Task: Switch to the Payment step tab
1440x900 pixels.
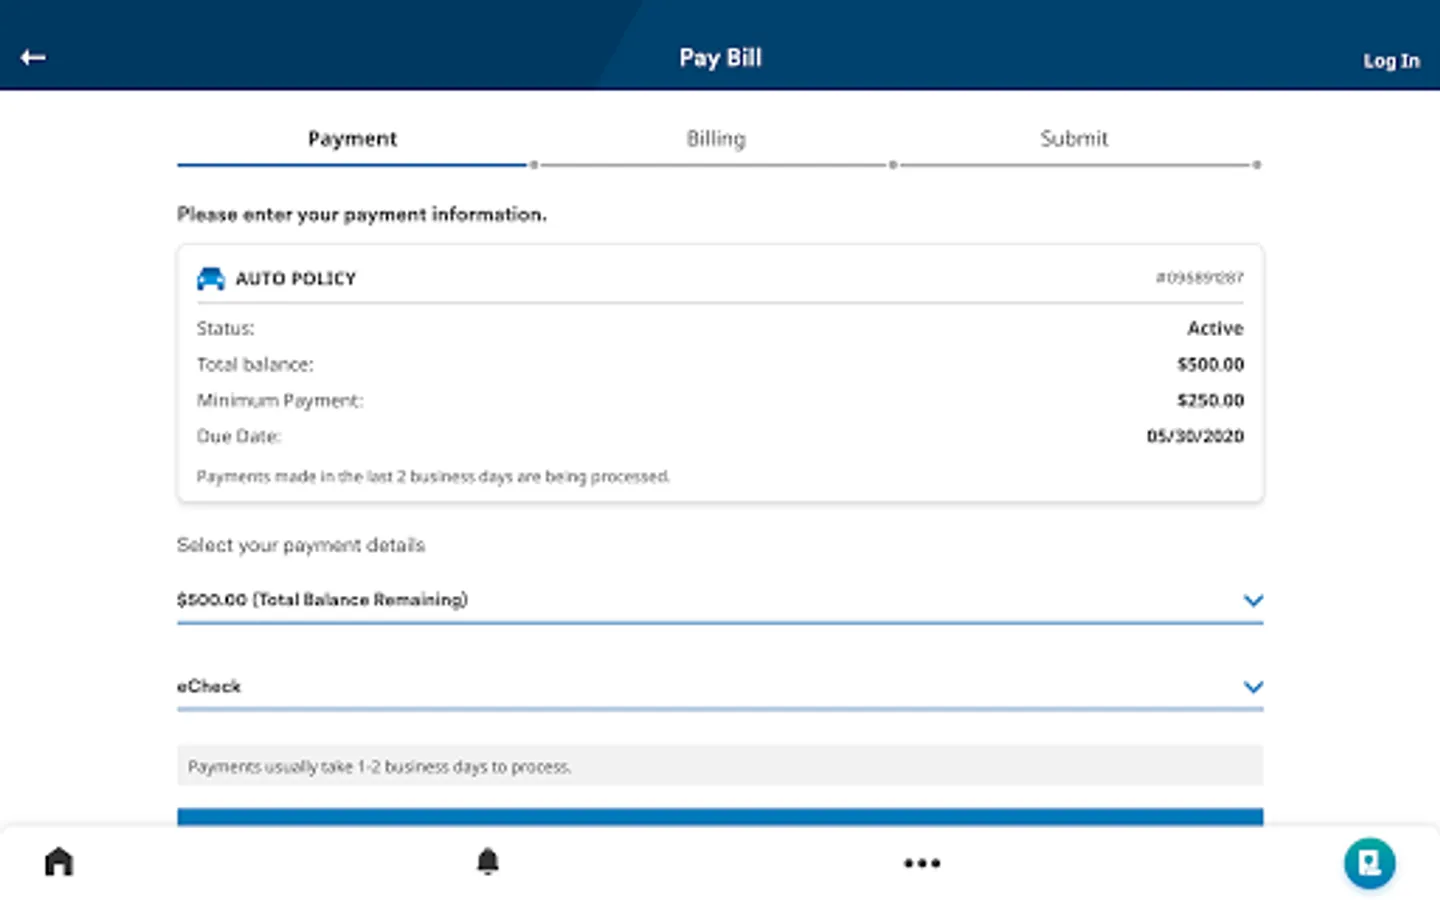Action: tap(352, 139)
